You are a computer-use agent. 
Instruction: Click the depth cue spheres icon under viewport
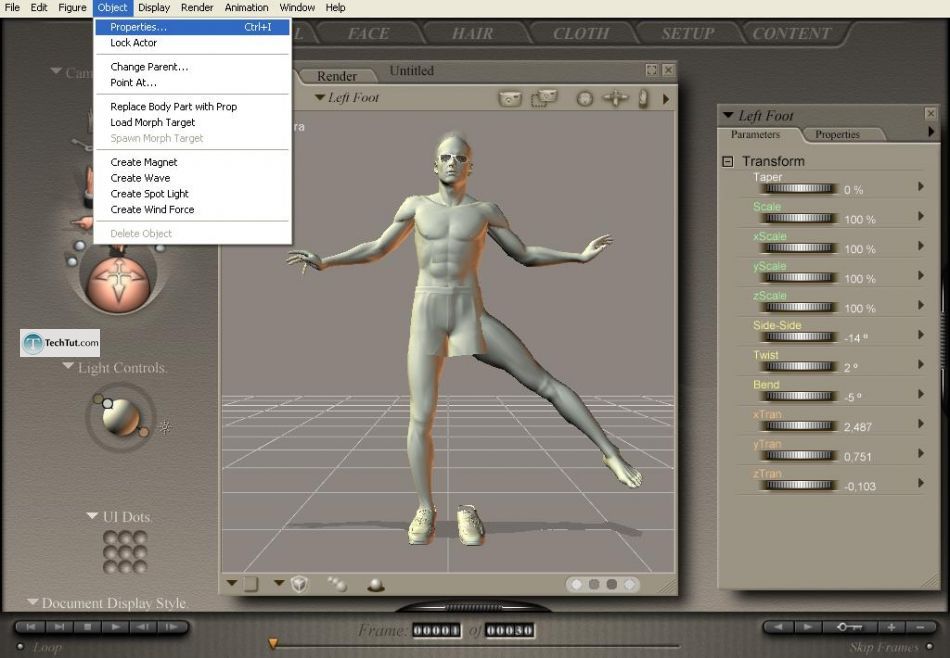click(337, 583)
